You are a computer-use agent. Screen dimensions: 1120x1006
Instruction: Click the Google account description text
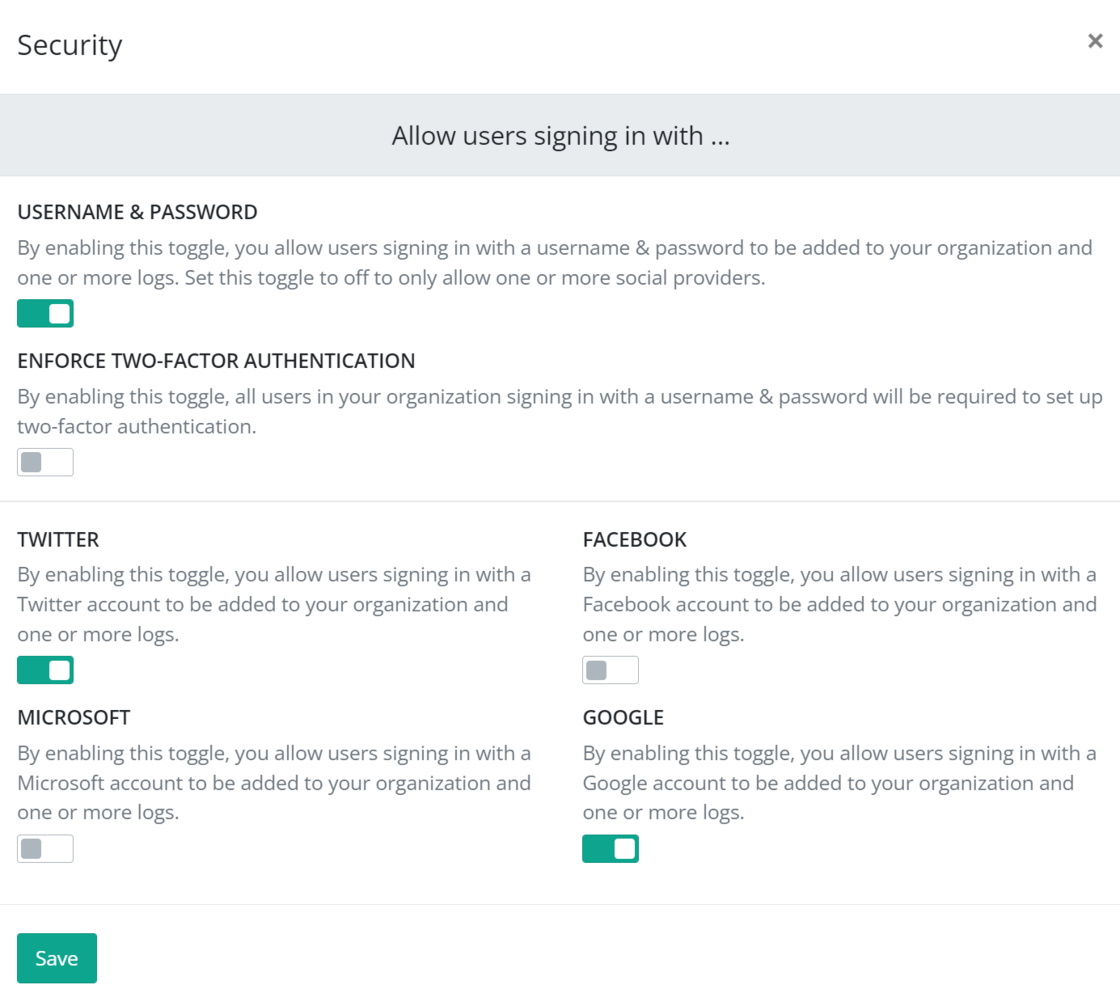click(x=840, y=782)
